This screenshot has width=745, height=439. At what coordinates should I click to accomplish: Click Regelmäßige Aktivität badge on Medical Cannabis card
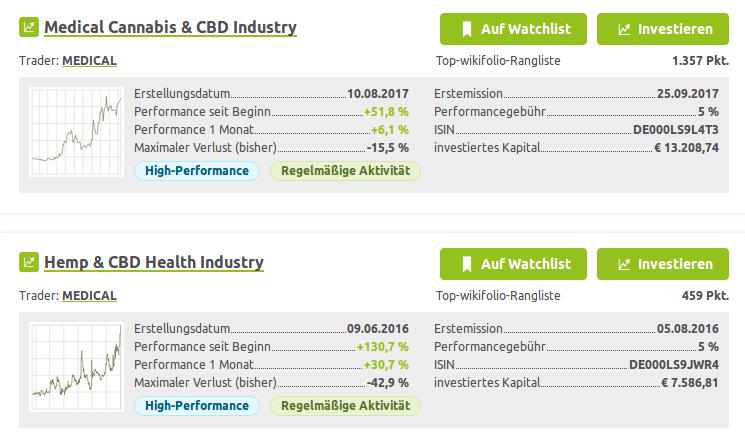tap(345, 171)
